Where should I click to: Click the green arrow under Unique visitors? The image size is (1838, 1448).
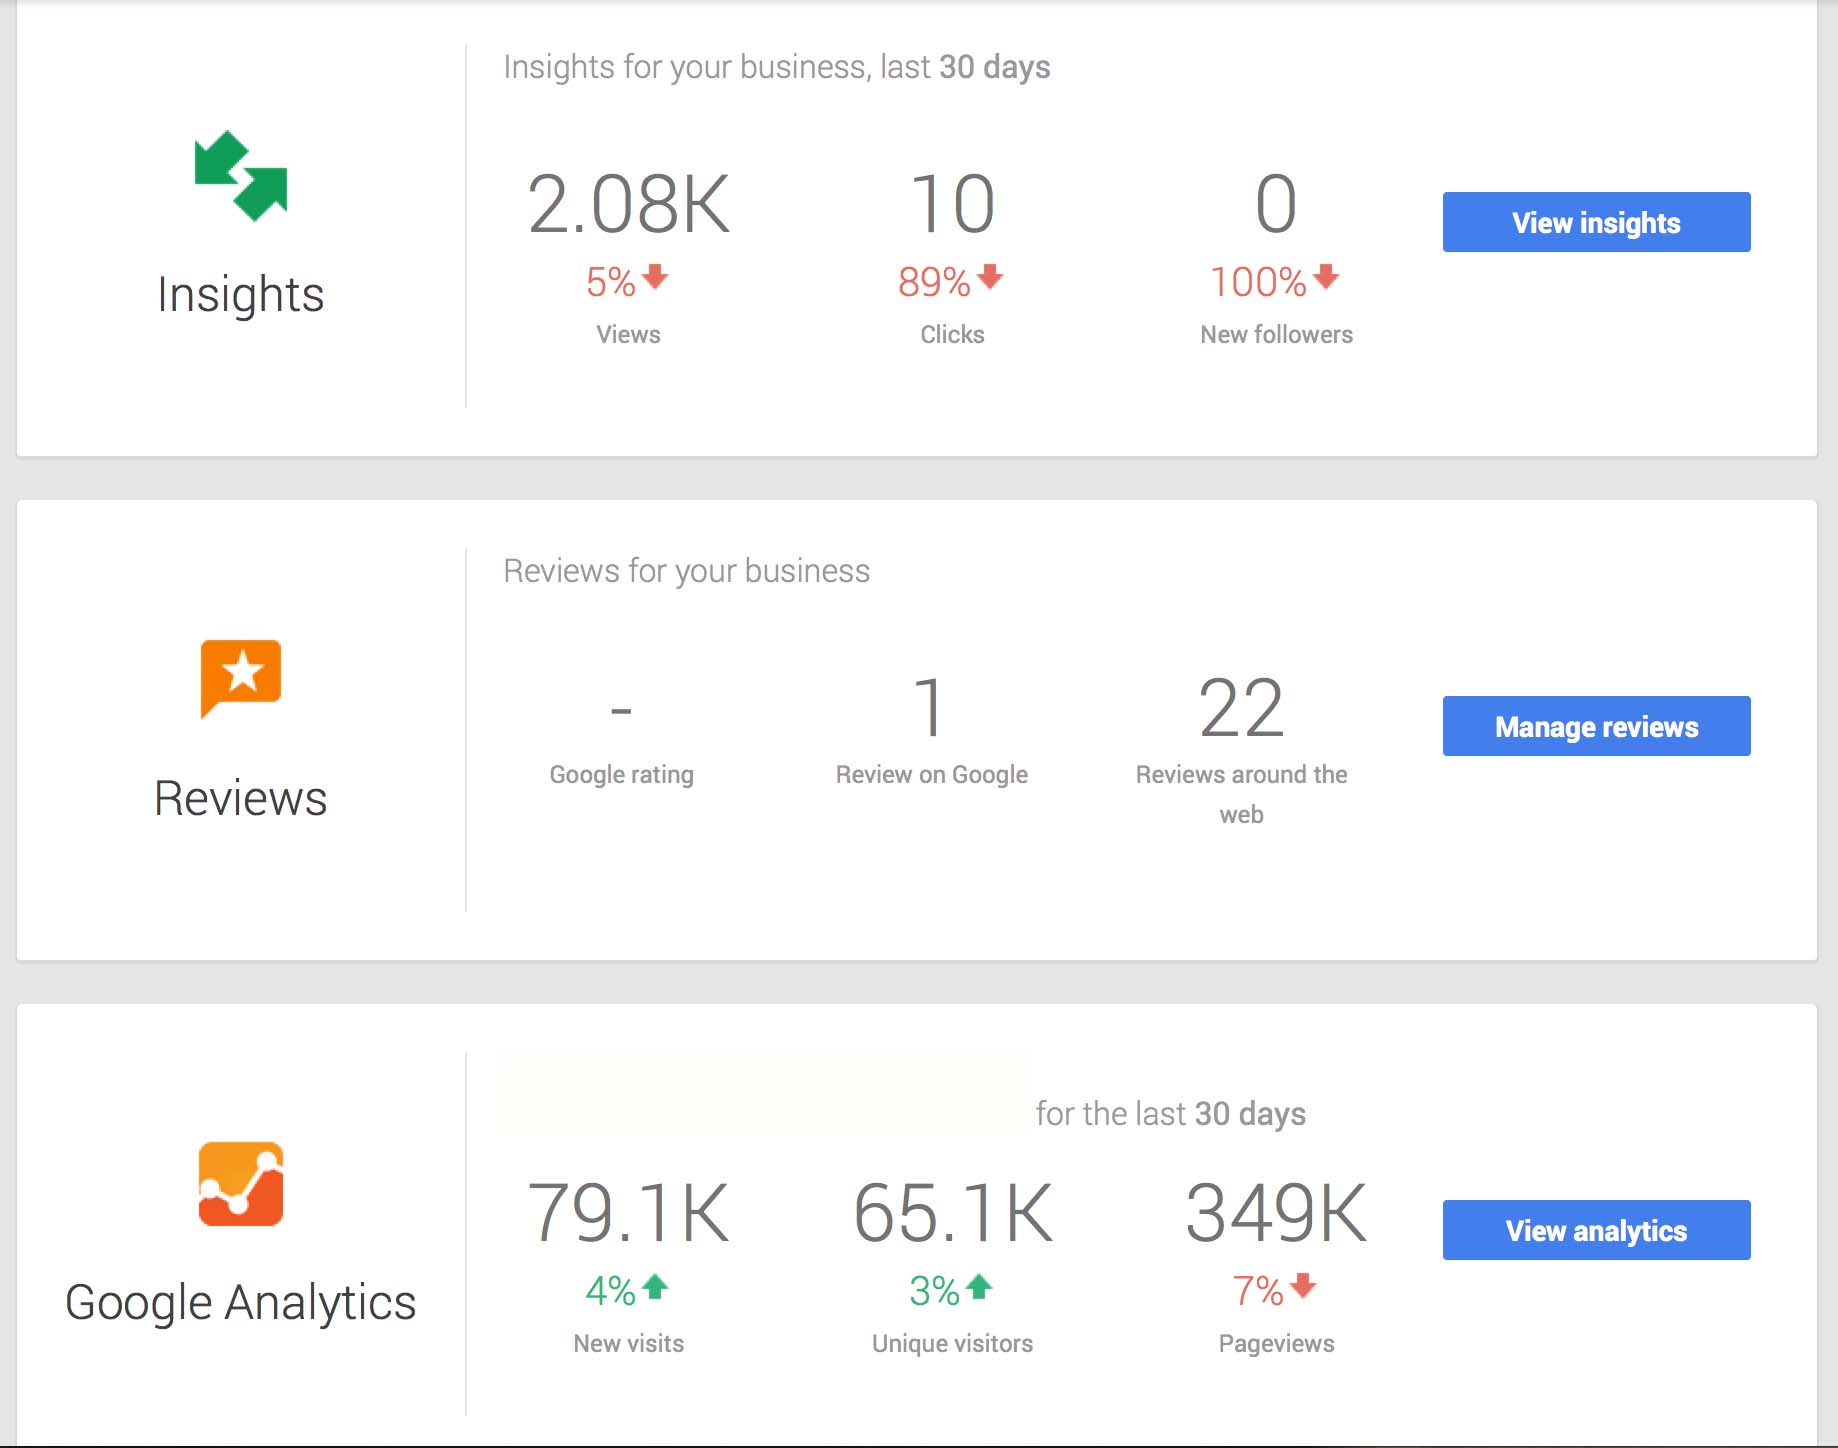(981, 1290)
